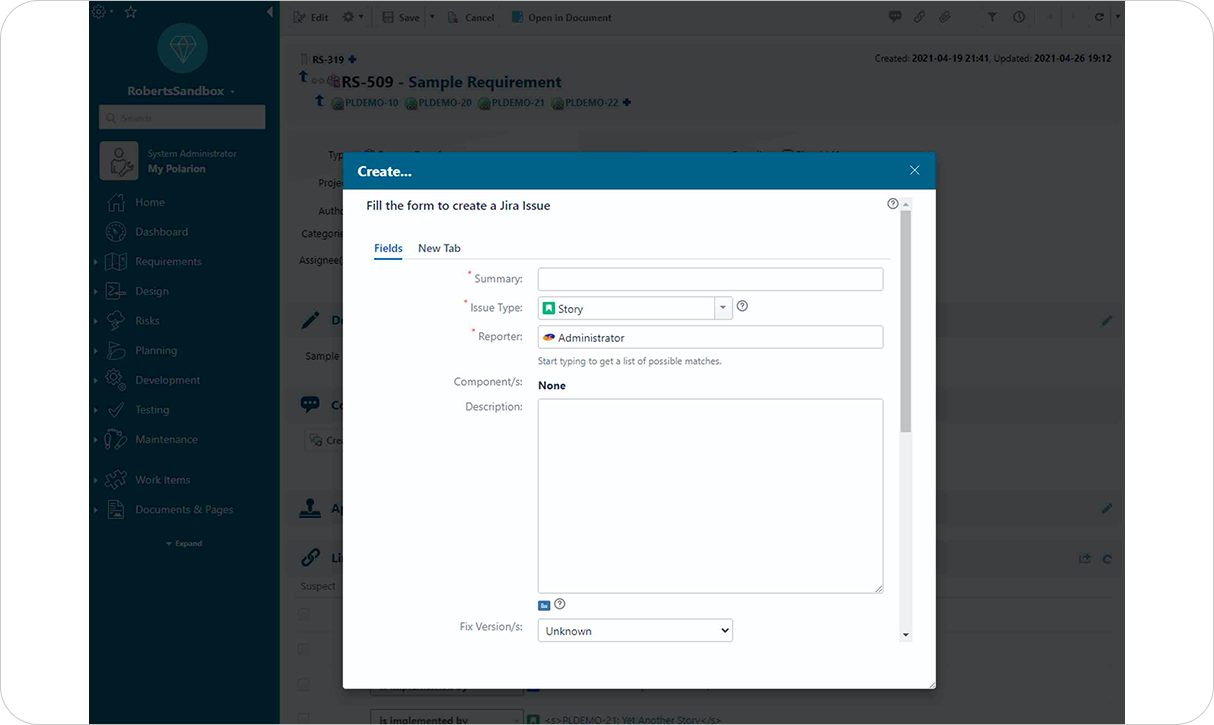The height and width of the screenshot is (725, 1214).
Task: Click Expand at the bottom of the sidebar
Action: (x=184, y=543)
